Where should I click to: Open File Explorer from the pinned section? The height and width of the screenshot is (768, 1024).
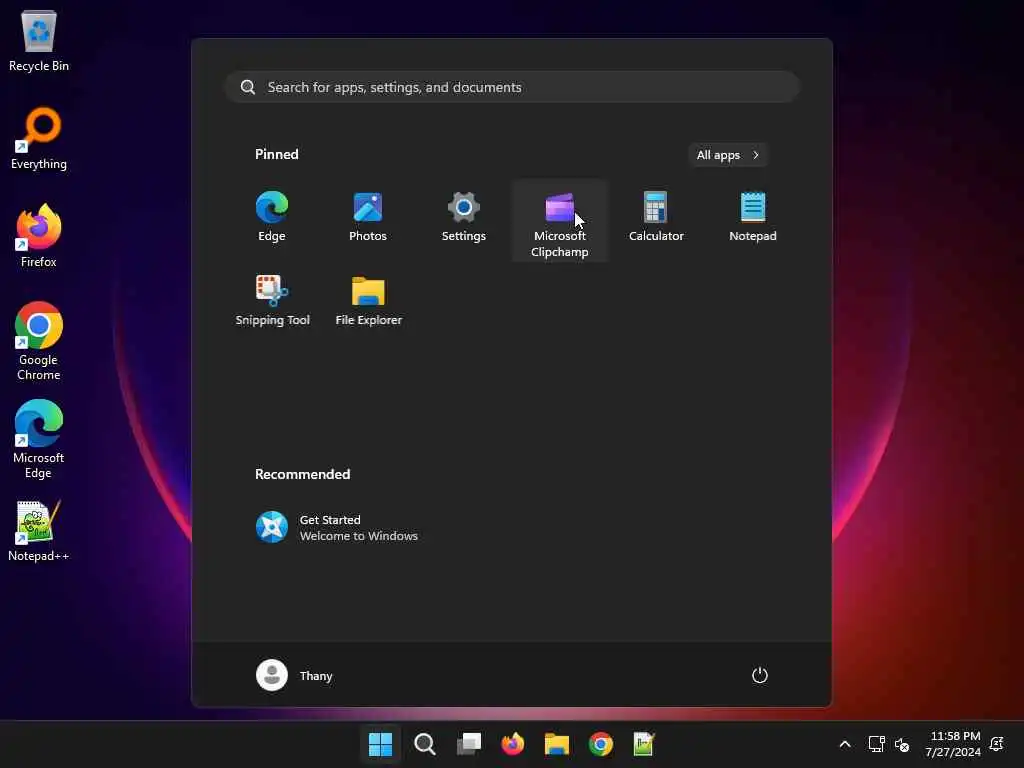(368, 301)
